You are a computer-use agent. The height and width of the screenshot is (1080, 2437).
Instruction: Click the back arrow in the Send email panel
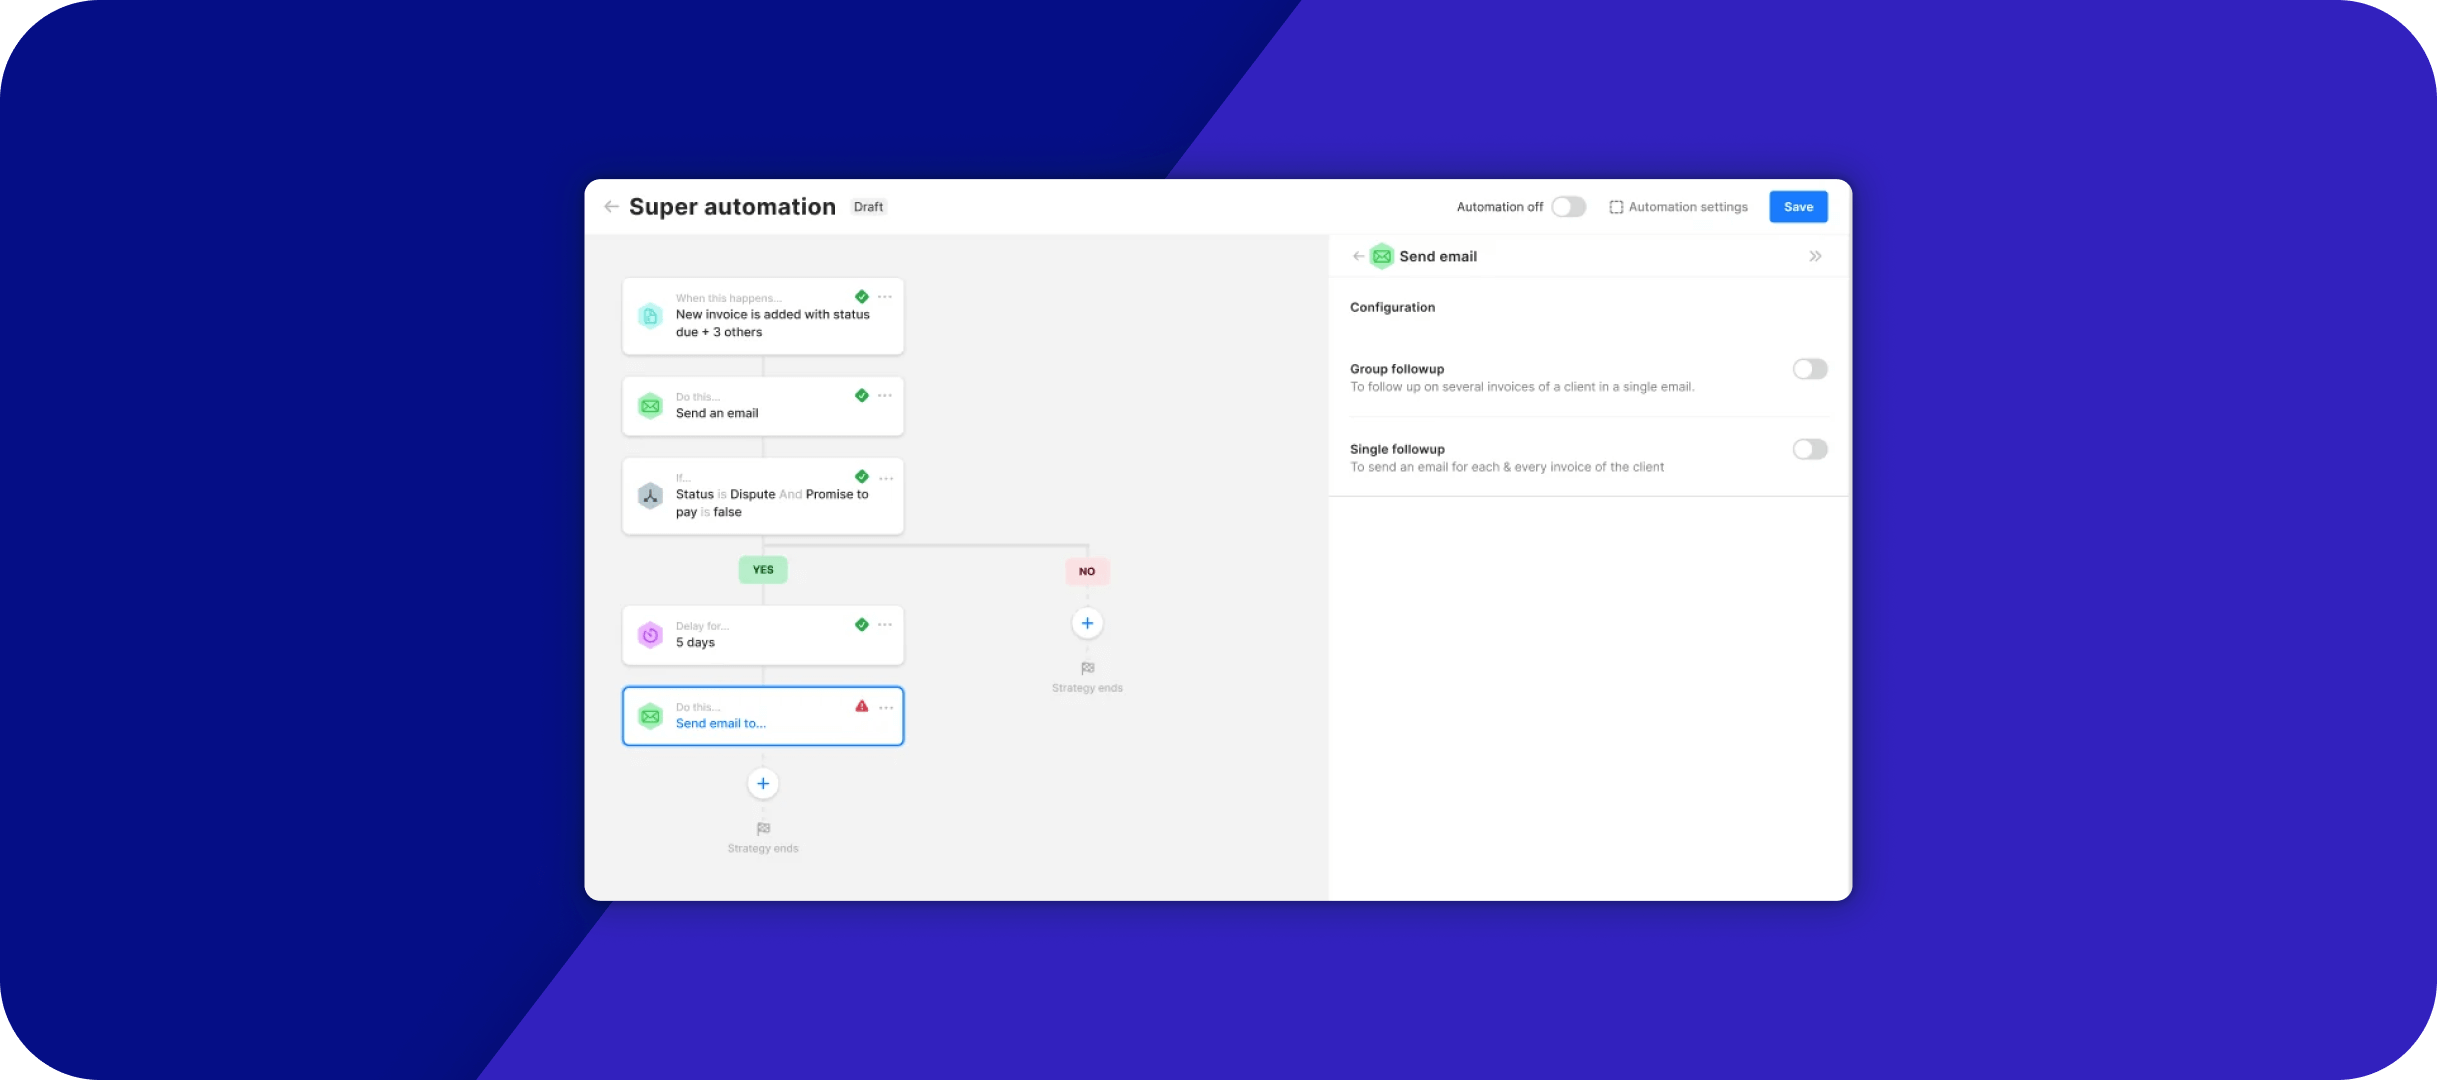coord(1357,256)
